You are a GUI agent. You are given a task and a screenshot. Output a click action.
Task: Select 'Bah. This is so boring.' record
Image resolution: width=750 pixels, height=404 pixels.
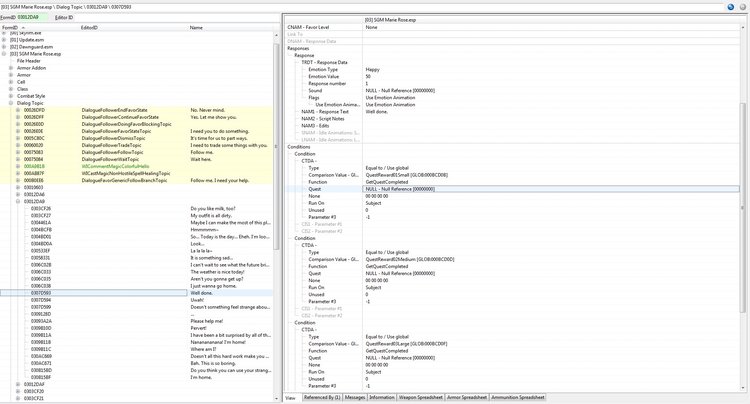[136, 363]
